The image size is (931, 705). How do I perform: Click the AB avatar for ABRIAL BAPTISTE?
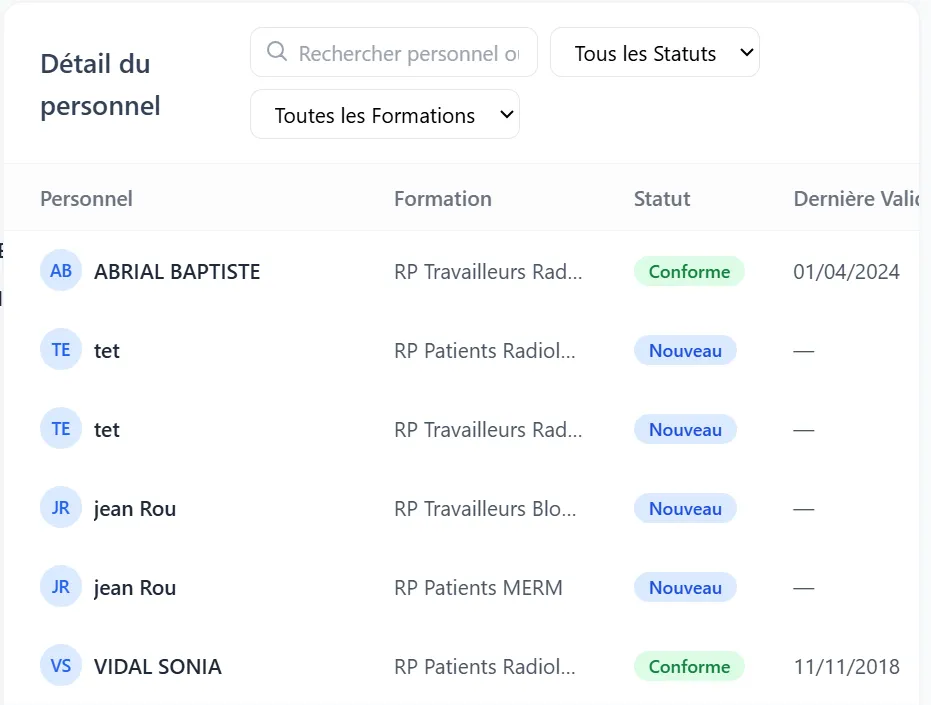[x=61, y=270]
